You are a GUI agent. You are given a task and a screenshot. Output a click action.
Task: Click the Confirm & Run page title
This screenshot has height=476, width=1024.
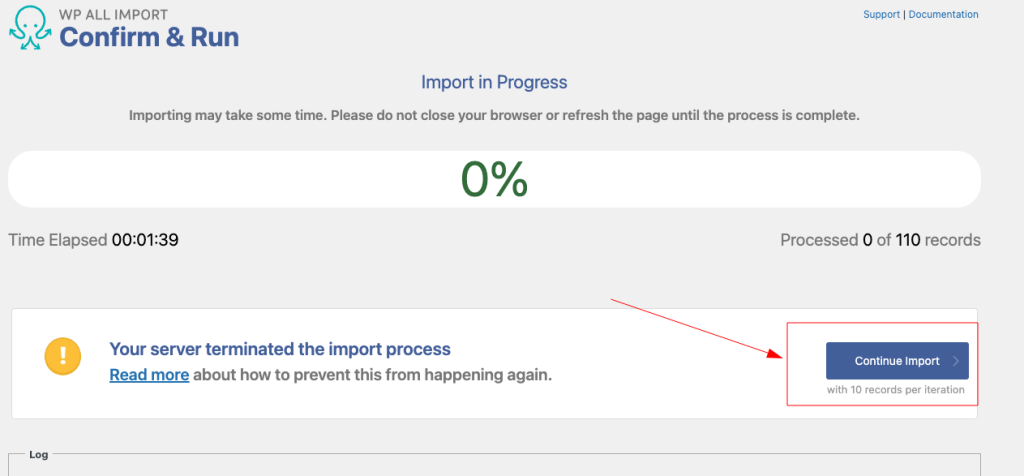click(x=149, y=38)
